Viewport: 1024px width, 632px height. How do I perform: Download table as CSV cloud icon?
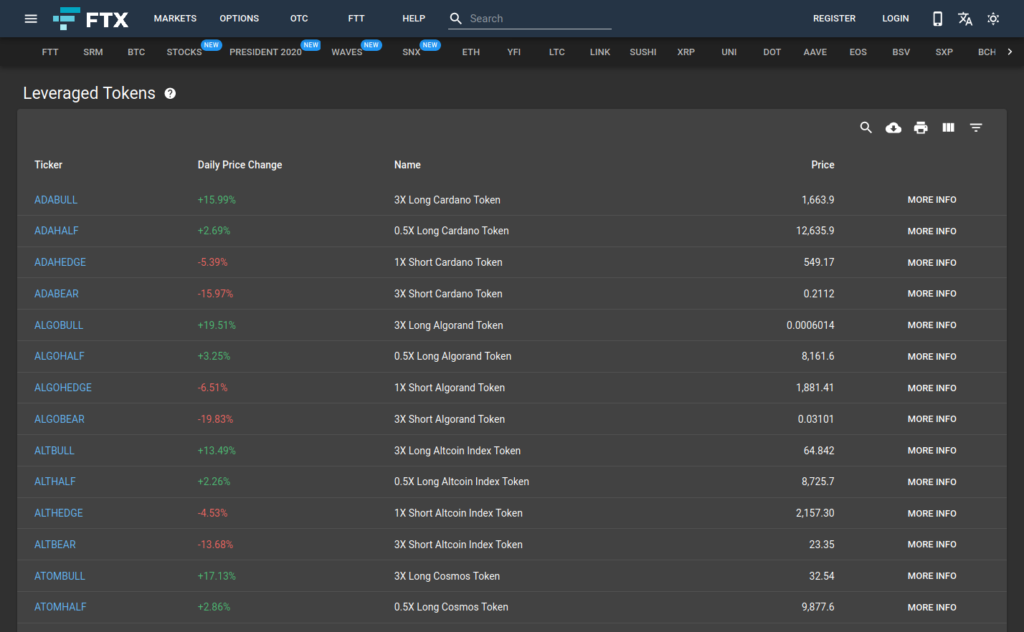pos(893,127)
